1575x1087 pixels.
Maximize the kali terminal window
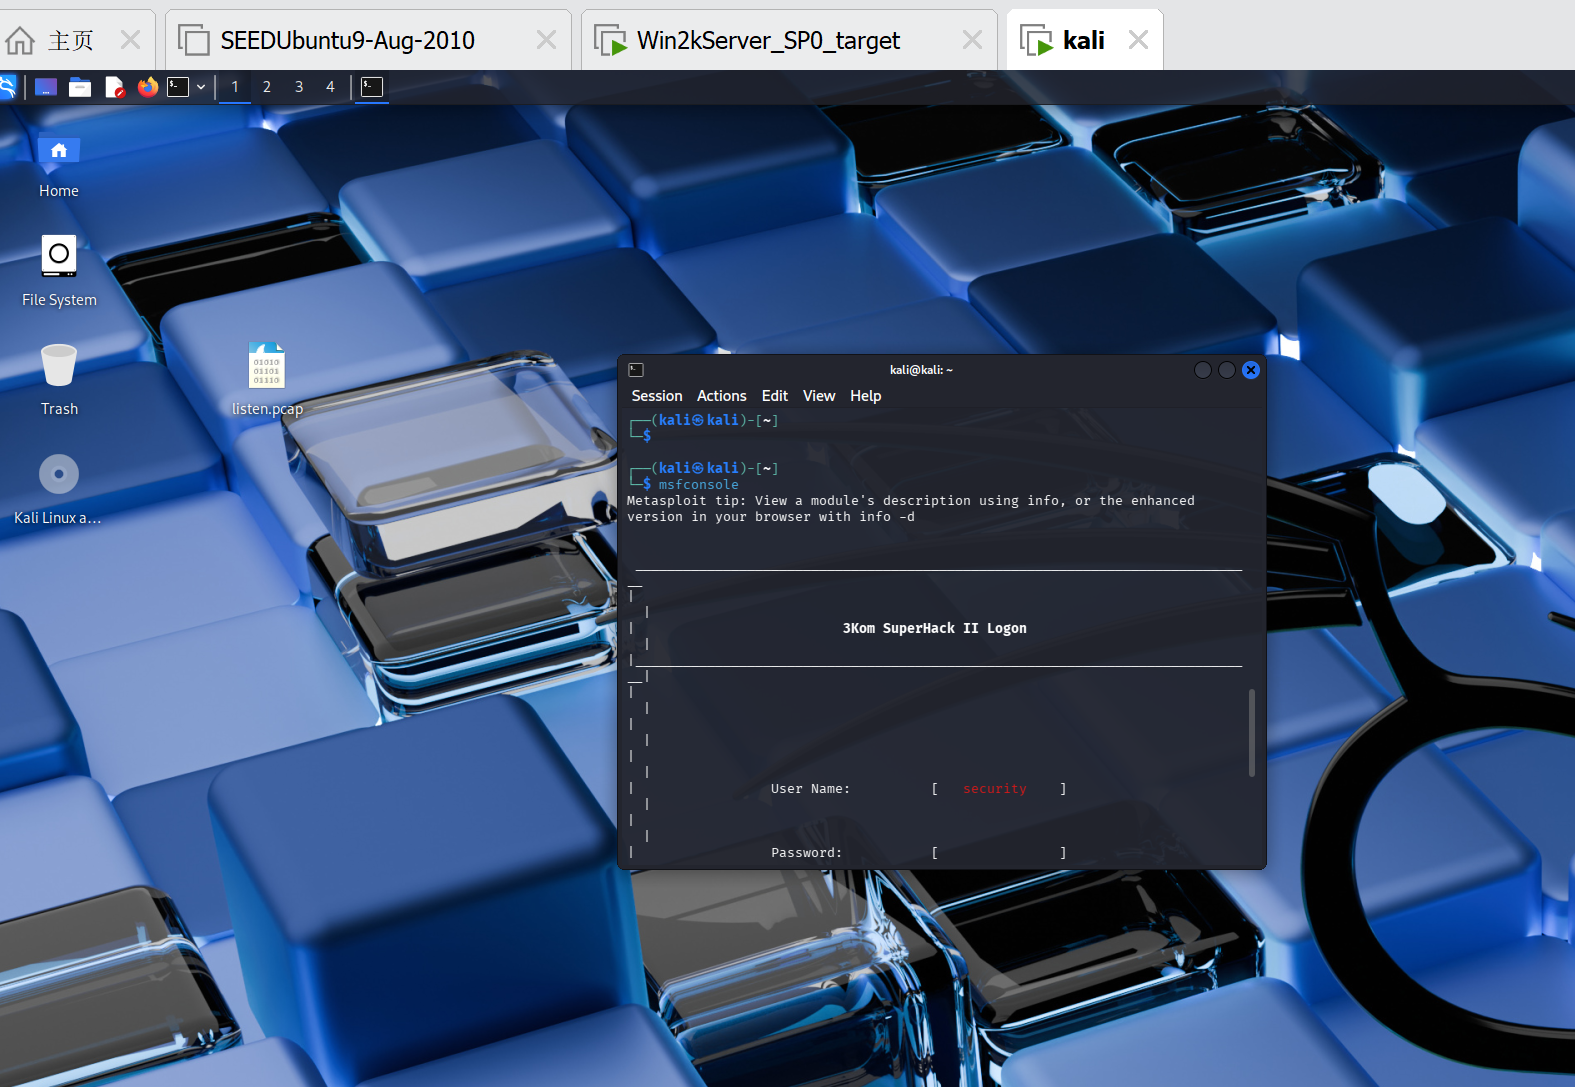1227,370
